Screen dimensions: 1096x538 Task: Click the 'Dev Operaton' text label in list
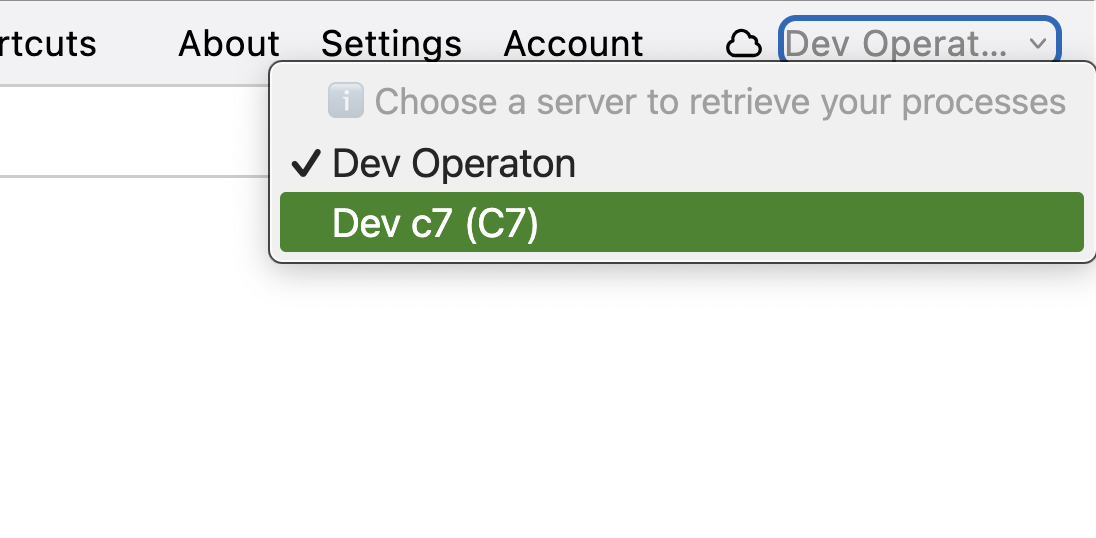pyautogui.click(x=454, y=163)
